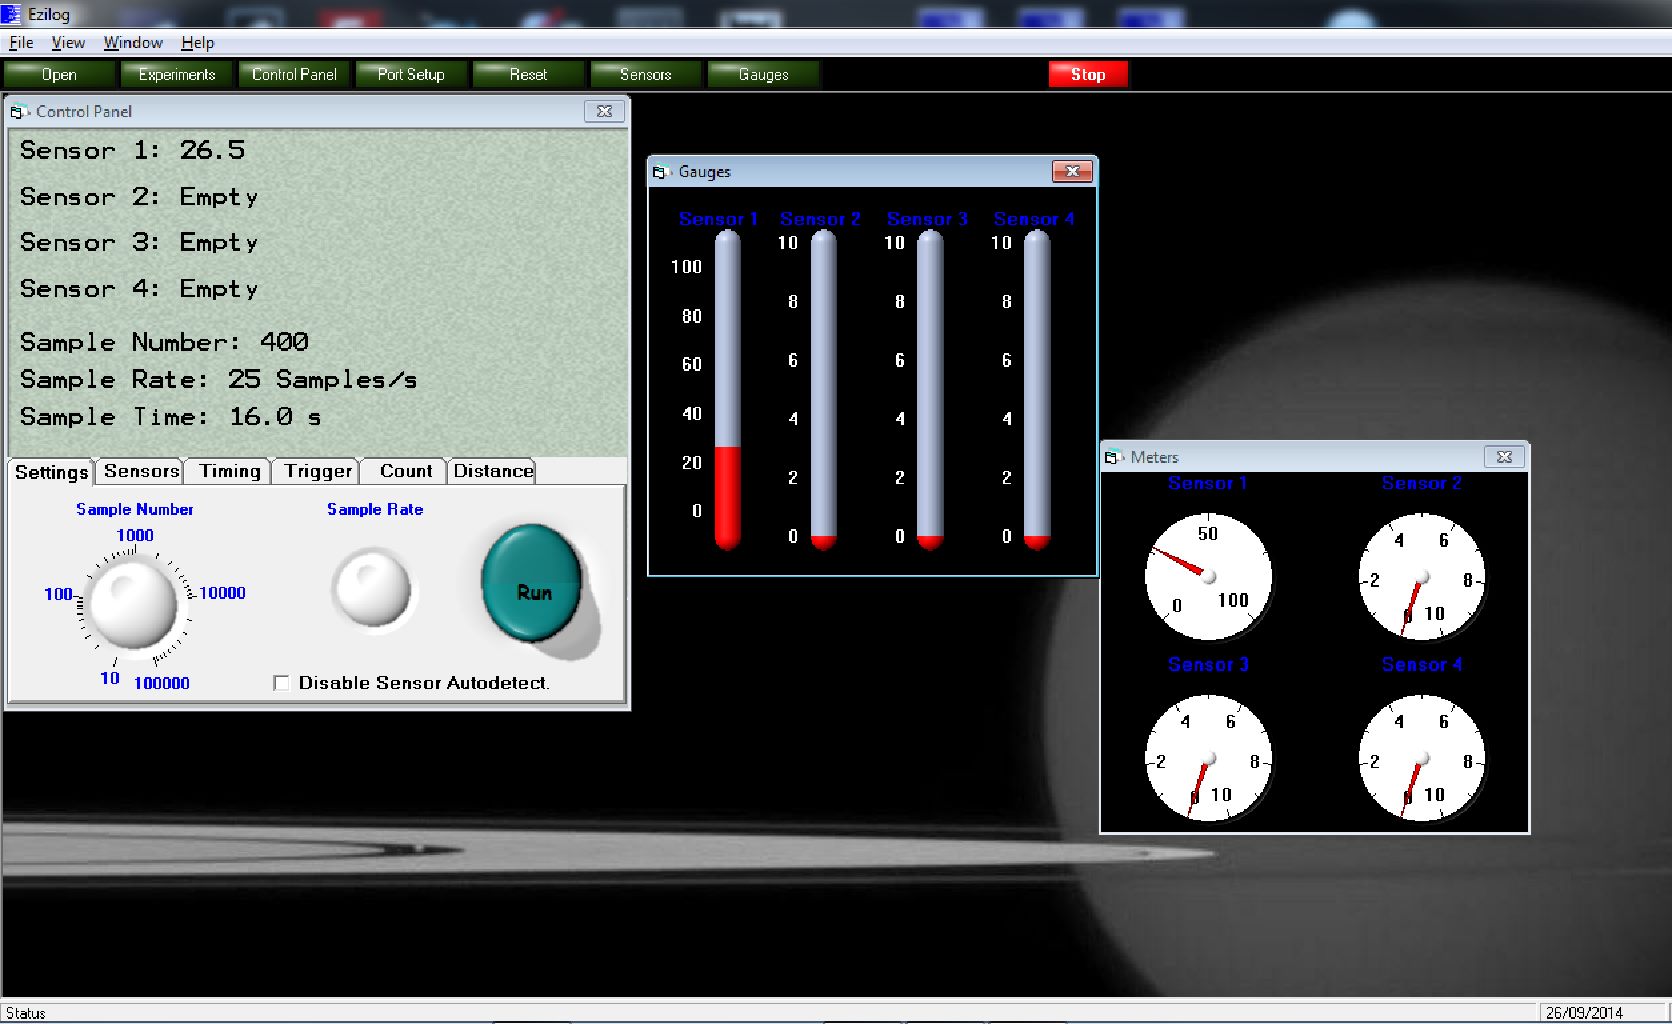Image resolution: width=1672 pixels, height=1024 pixels.
Task: Click the Open toolbar button
Action: [x=59, y=75]
